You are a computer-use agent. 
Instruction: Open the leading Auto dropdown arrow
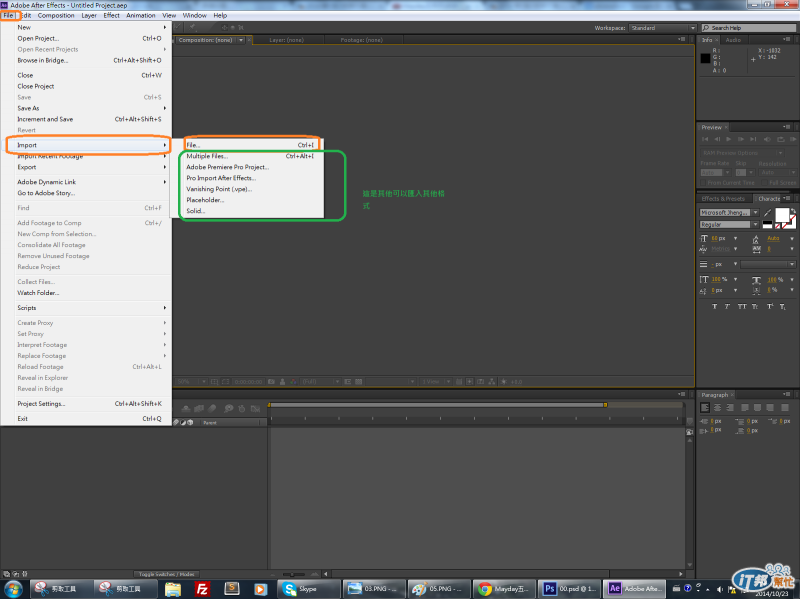tap(792, 238)
